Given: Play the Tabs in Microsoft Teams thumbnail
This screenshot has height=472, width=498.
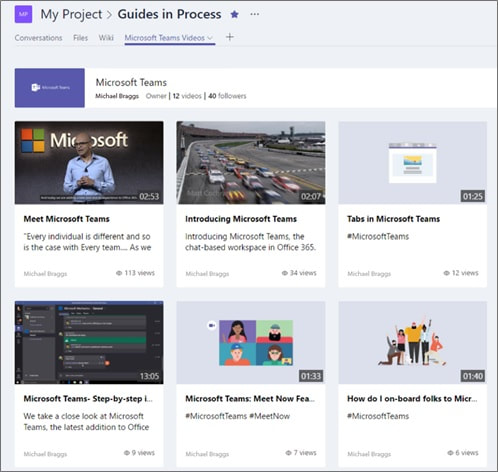Looking at the screenshot, I should click(413, 163).
